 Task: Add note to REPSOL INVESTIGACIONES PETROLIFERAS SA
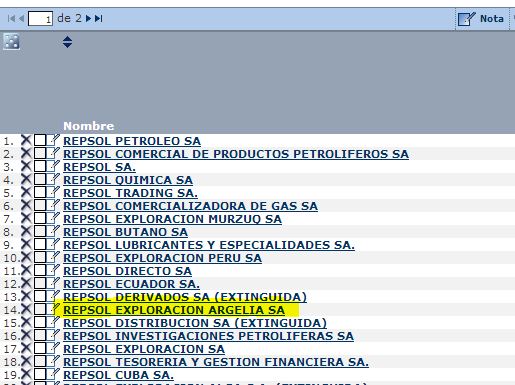pos(54,335)
